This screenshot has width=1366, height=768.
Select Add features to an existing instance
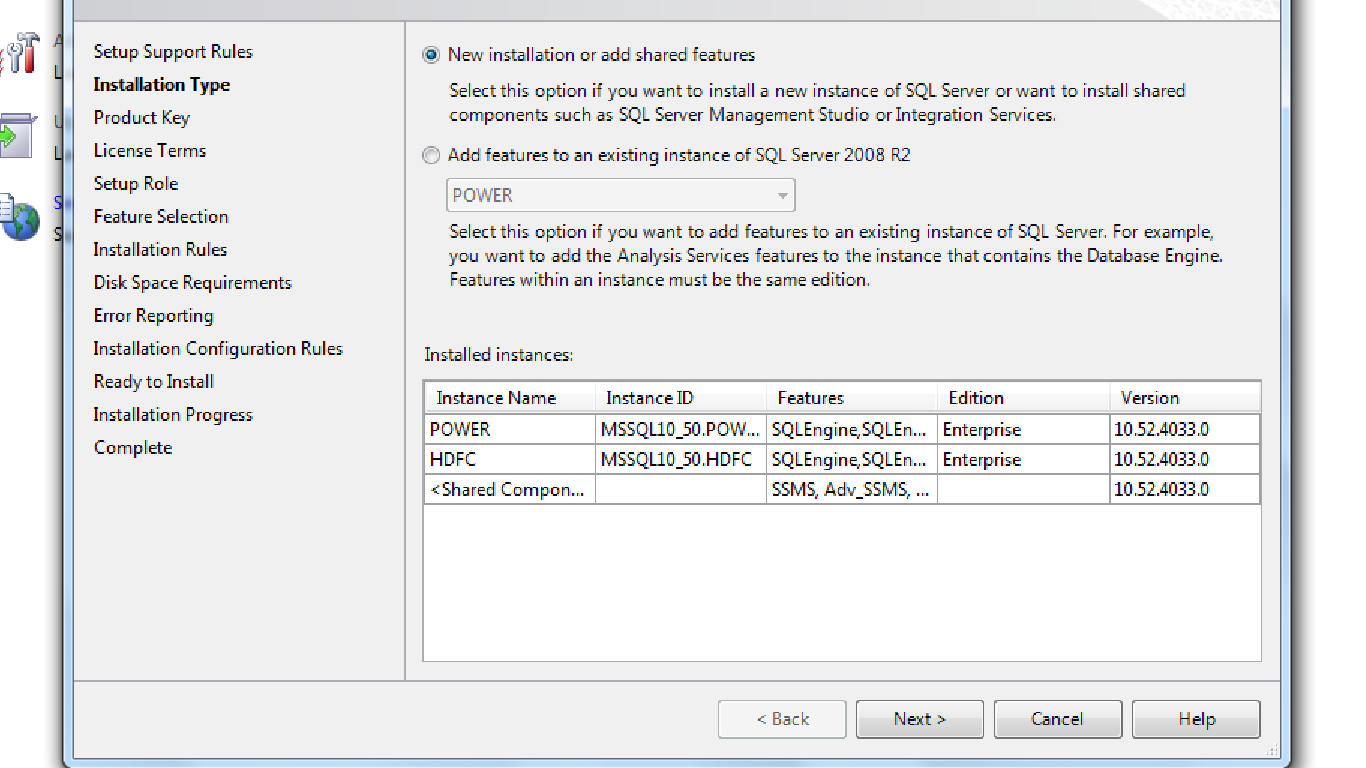(431, 155)
